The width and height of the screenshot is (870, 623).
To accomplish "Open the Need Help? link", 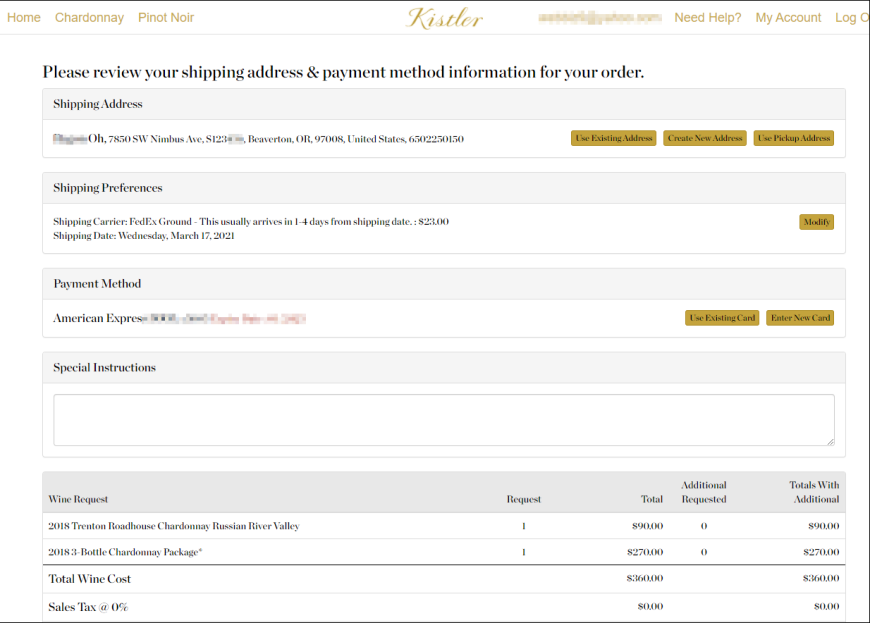I will (x=707, y=18).
